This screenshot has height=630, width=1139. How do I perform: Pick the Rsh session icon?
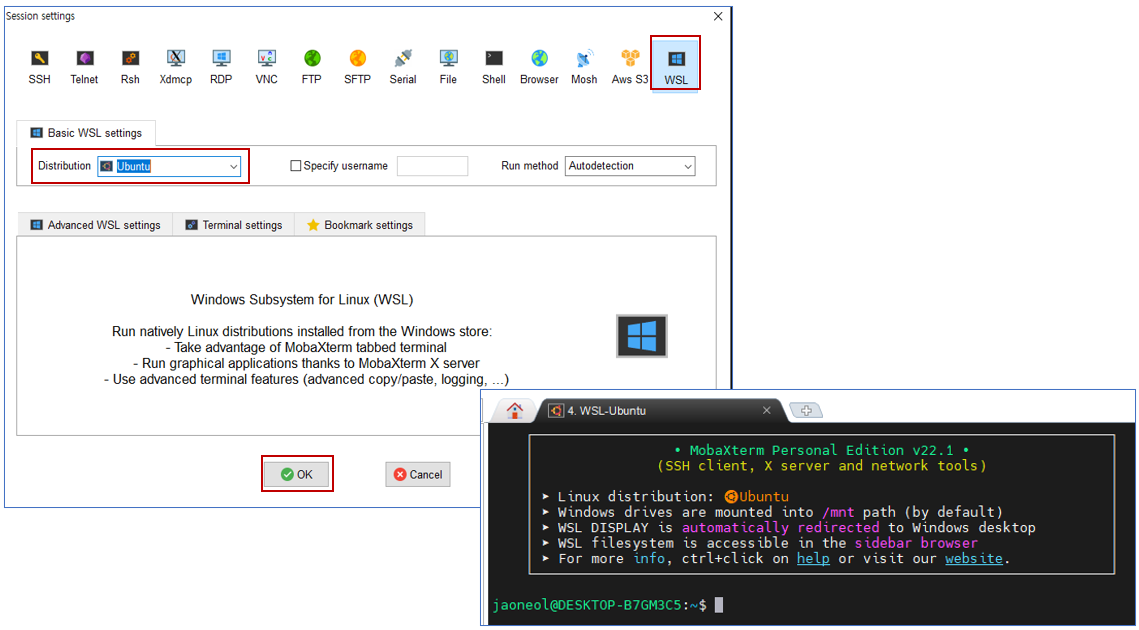point(130,67)
